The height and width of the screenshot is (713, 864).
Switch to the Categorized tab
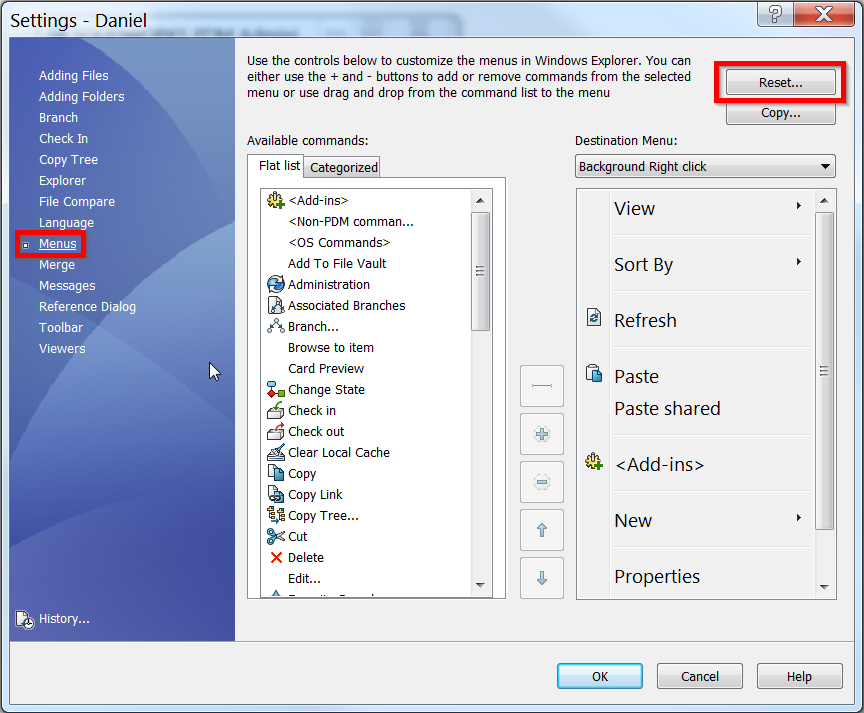click(343, 168)
